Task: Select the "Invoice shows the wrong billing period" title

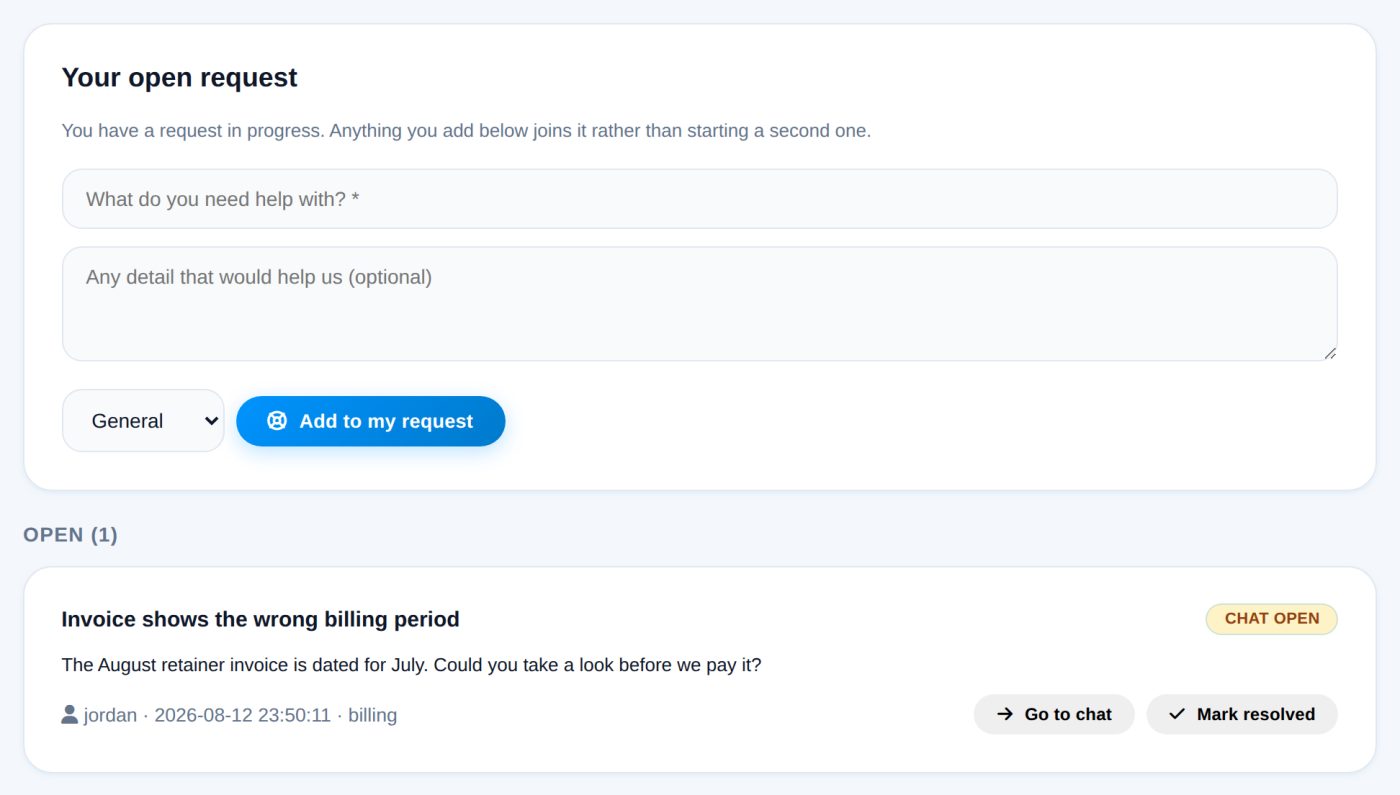Action: click(260, 619)
